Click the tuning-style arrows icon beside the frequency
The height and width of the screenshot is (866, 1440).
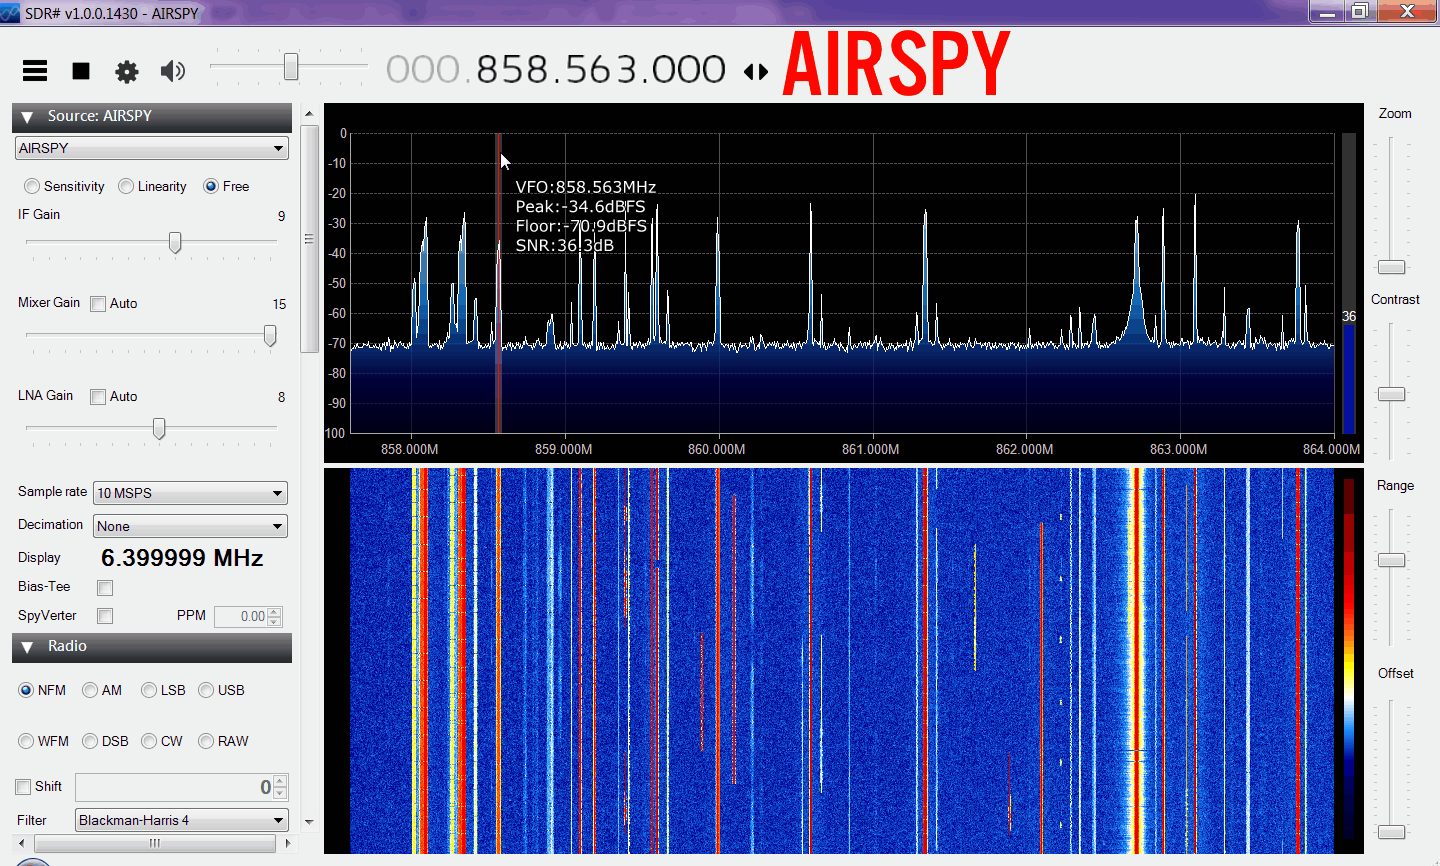(x=756, y=72)
